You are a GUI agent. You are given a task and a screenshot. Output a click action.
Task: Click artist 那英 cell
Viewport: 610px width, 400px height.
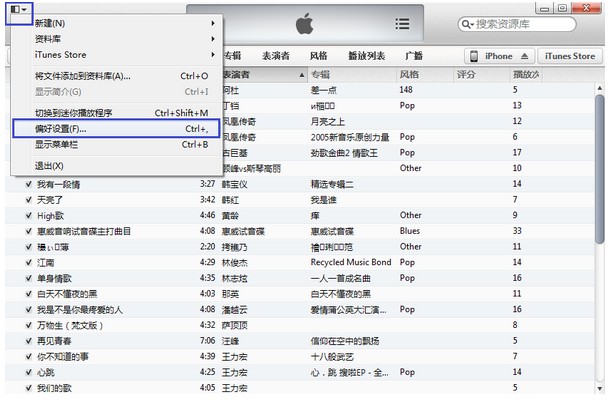click(x=230, y=294)
